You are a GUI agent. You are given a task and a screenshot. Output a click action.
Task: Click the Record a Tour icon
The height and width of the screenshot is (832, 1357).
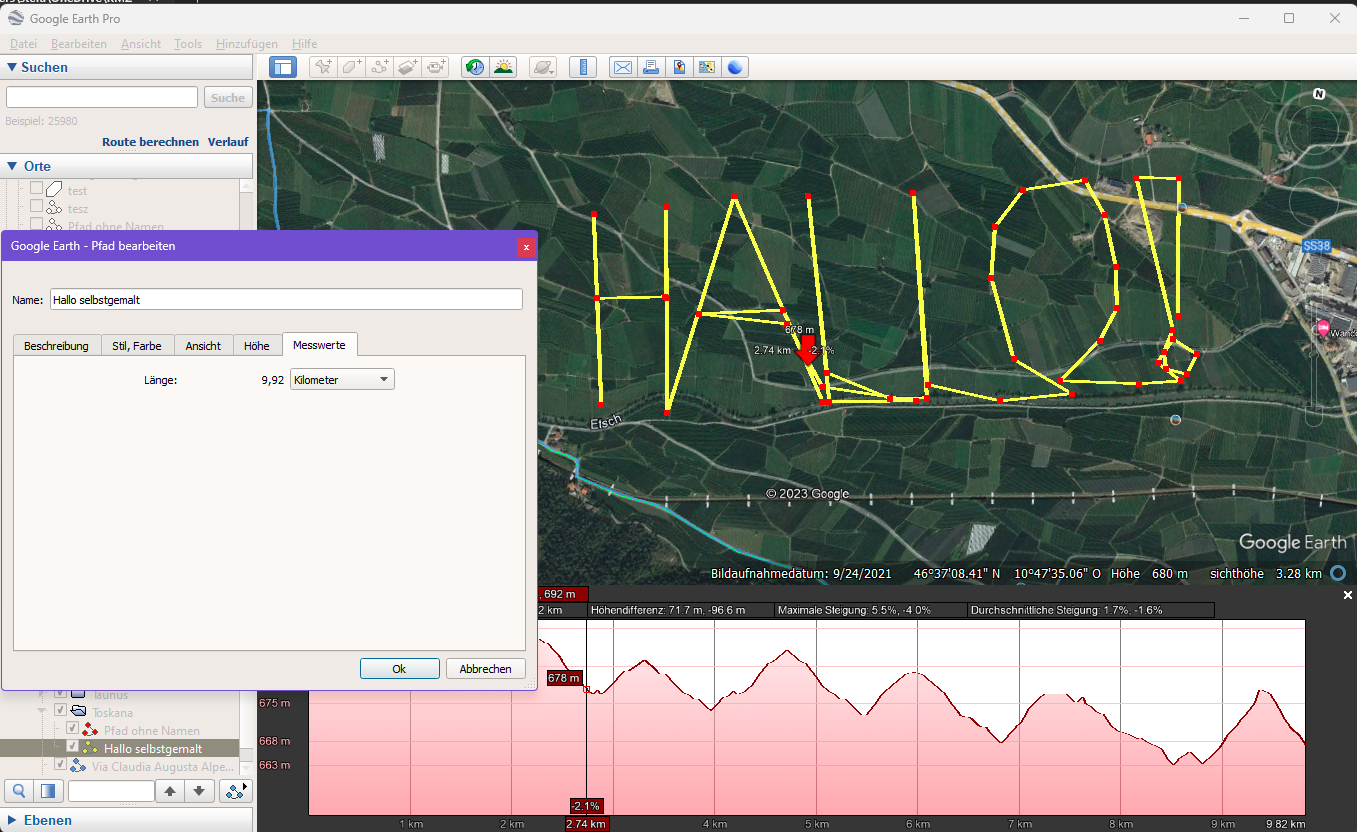tap(436, 67)
